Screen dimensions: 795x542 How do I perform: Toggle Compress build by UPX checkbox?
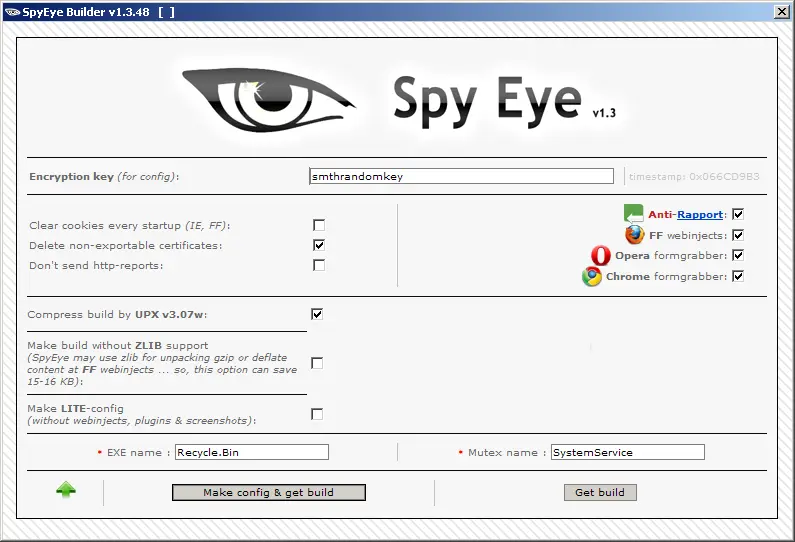pyautogui.click(x=317, y=314)
